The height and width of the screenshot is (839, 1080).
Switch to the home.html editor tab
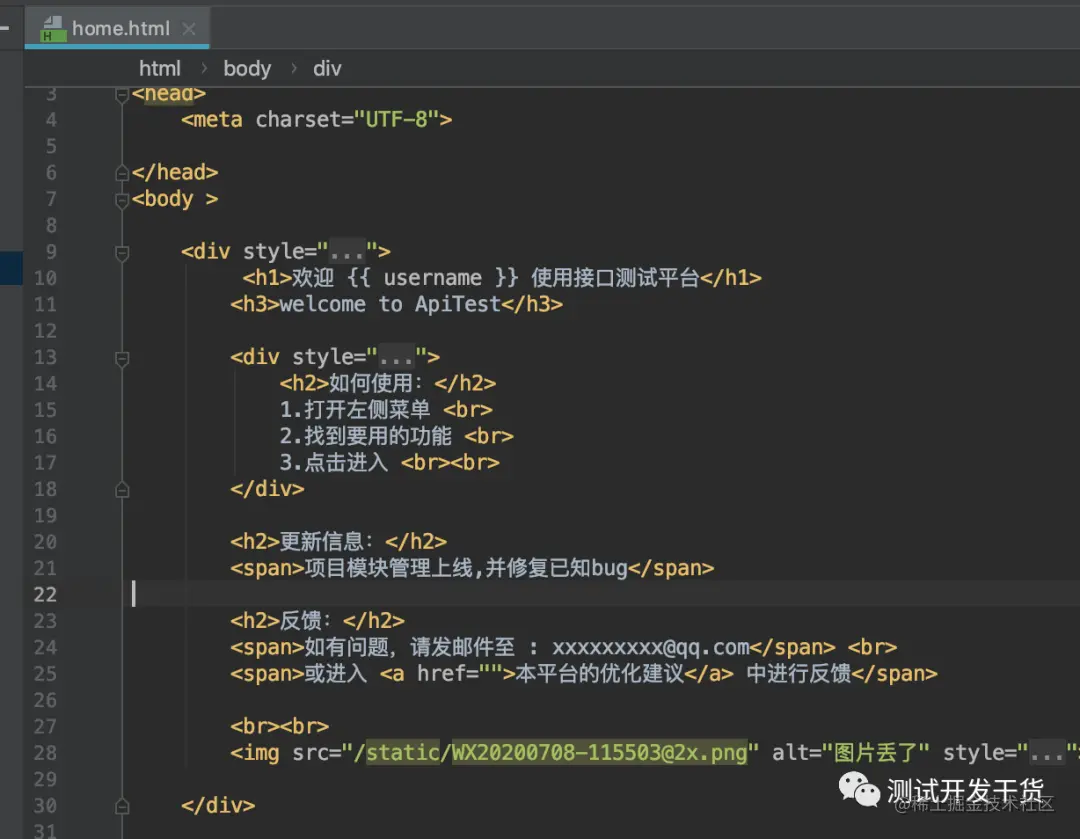117,28
